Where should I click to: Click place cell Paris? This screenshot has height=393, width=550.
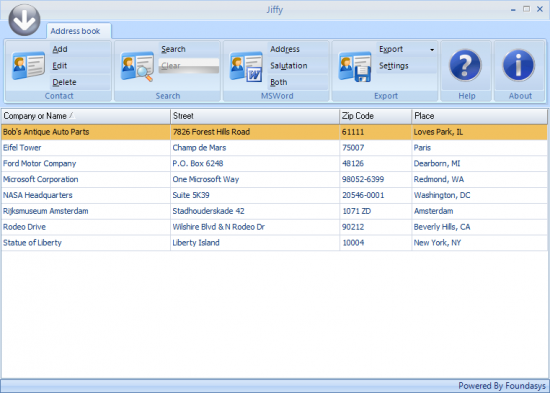[x=479, y=148]
